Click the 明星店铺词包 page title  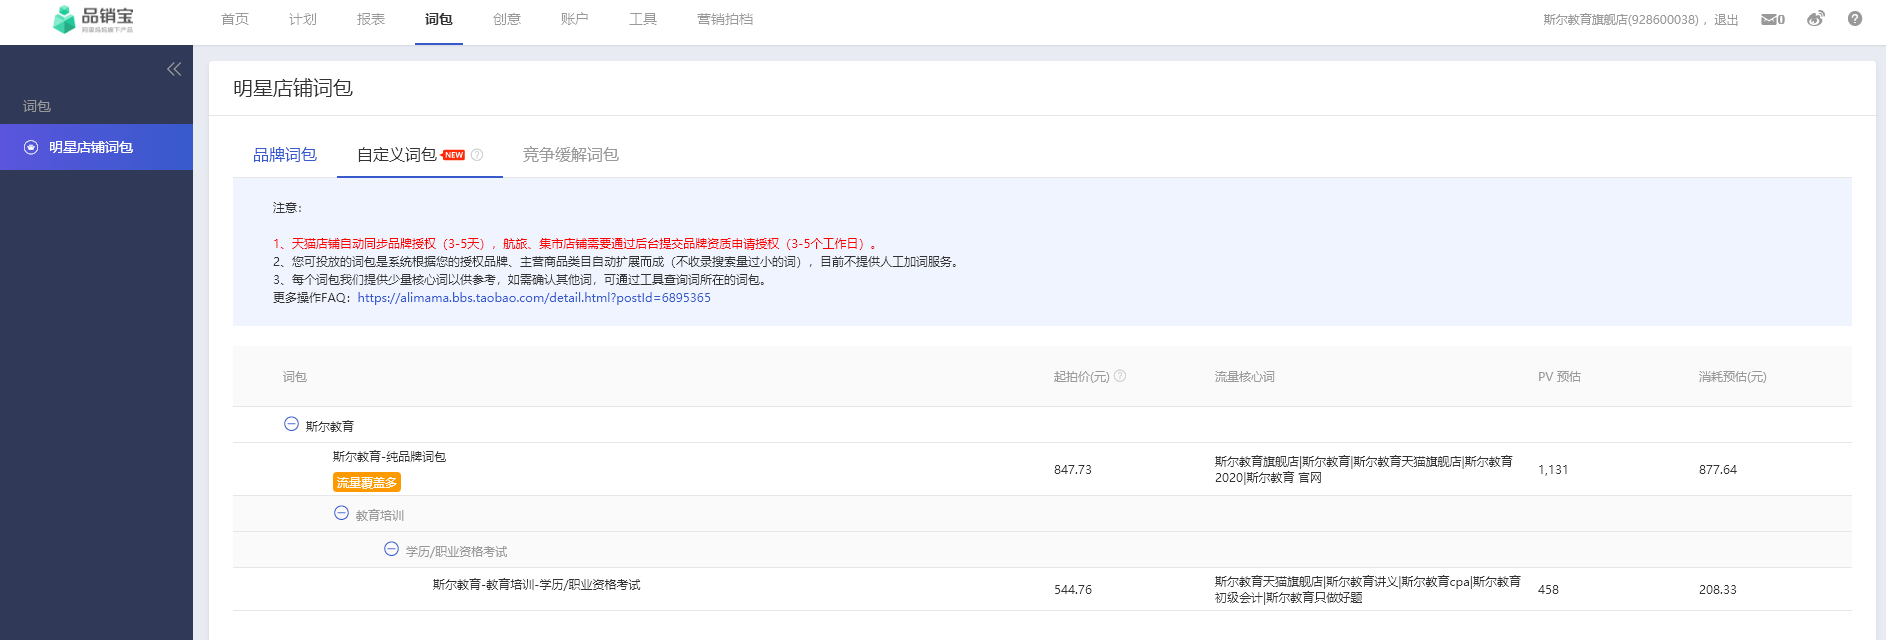293,88
